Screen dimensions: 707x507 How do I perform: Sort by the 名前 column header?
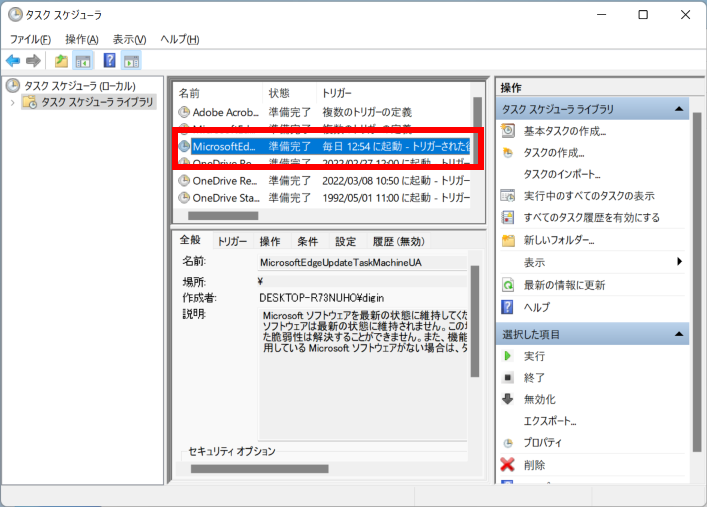218,93
